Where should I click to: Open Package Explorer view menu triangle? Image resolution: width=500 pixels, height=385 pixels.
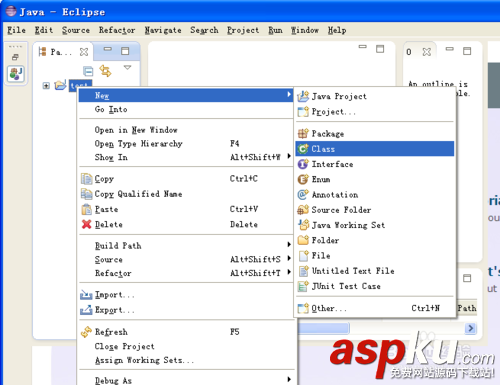click(x=127, y=68)
